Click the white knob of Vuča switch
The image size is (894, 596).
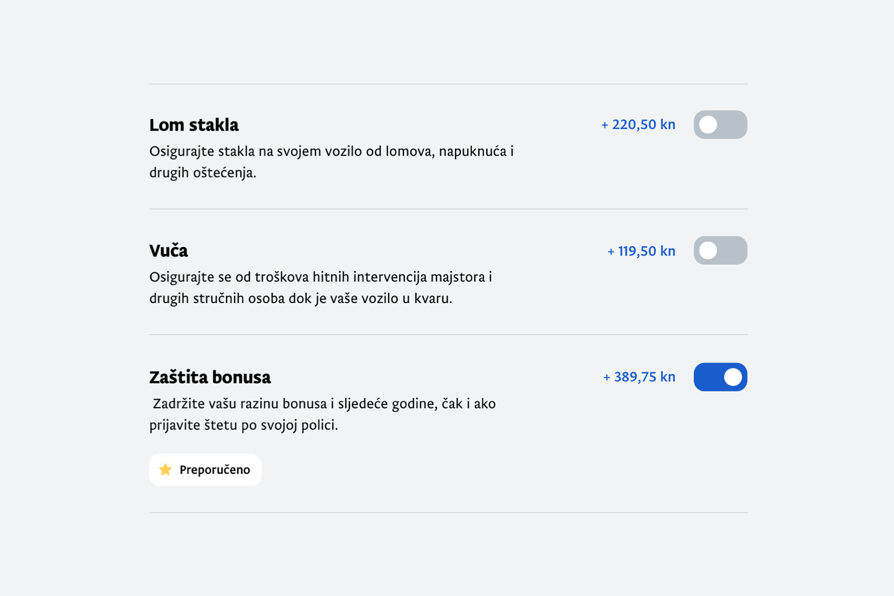708,251
